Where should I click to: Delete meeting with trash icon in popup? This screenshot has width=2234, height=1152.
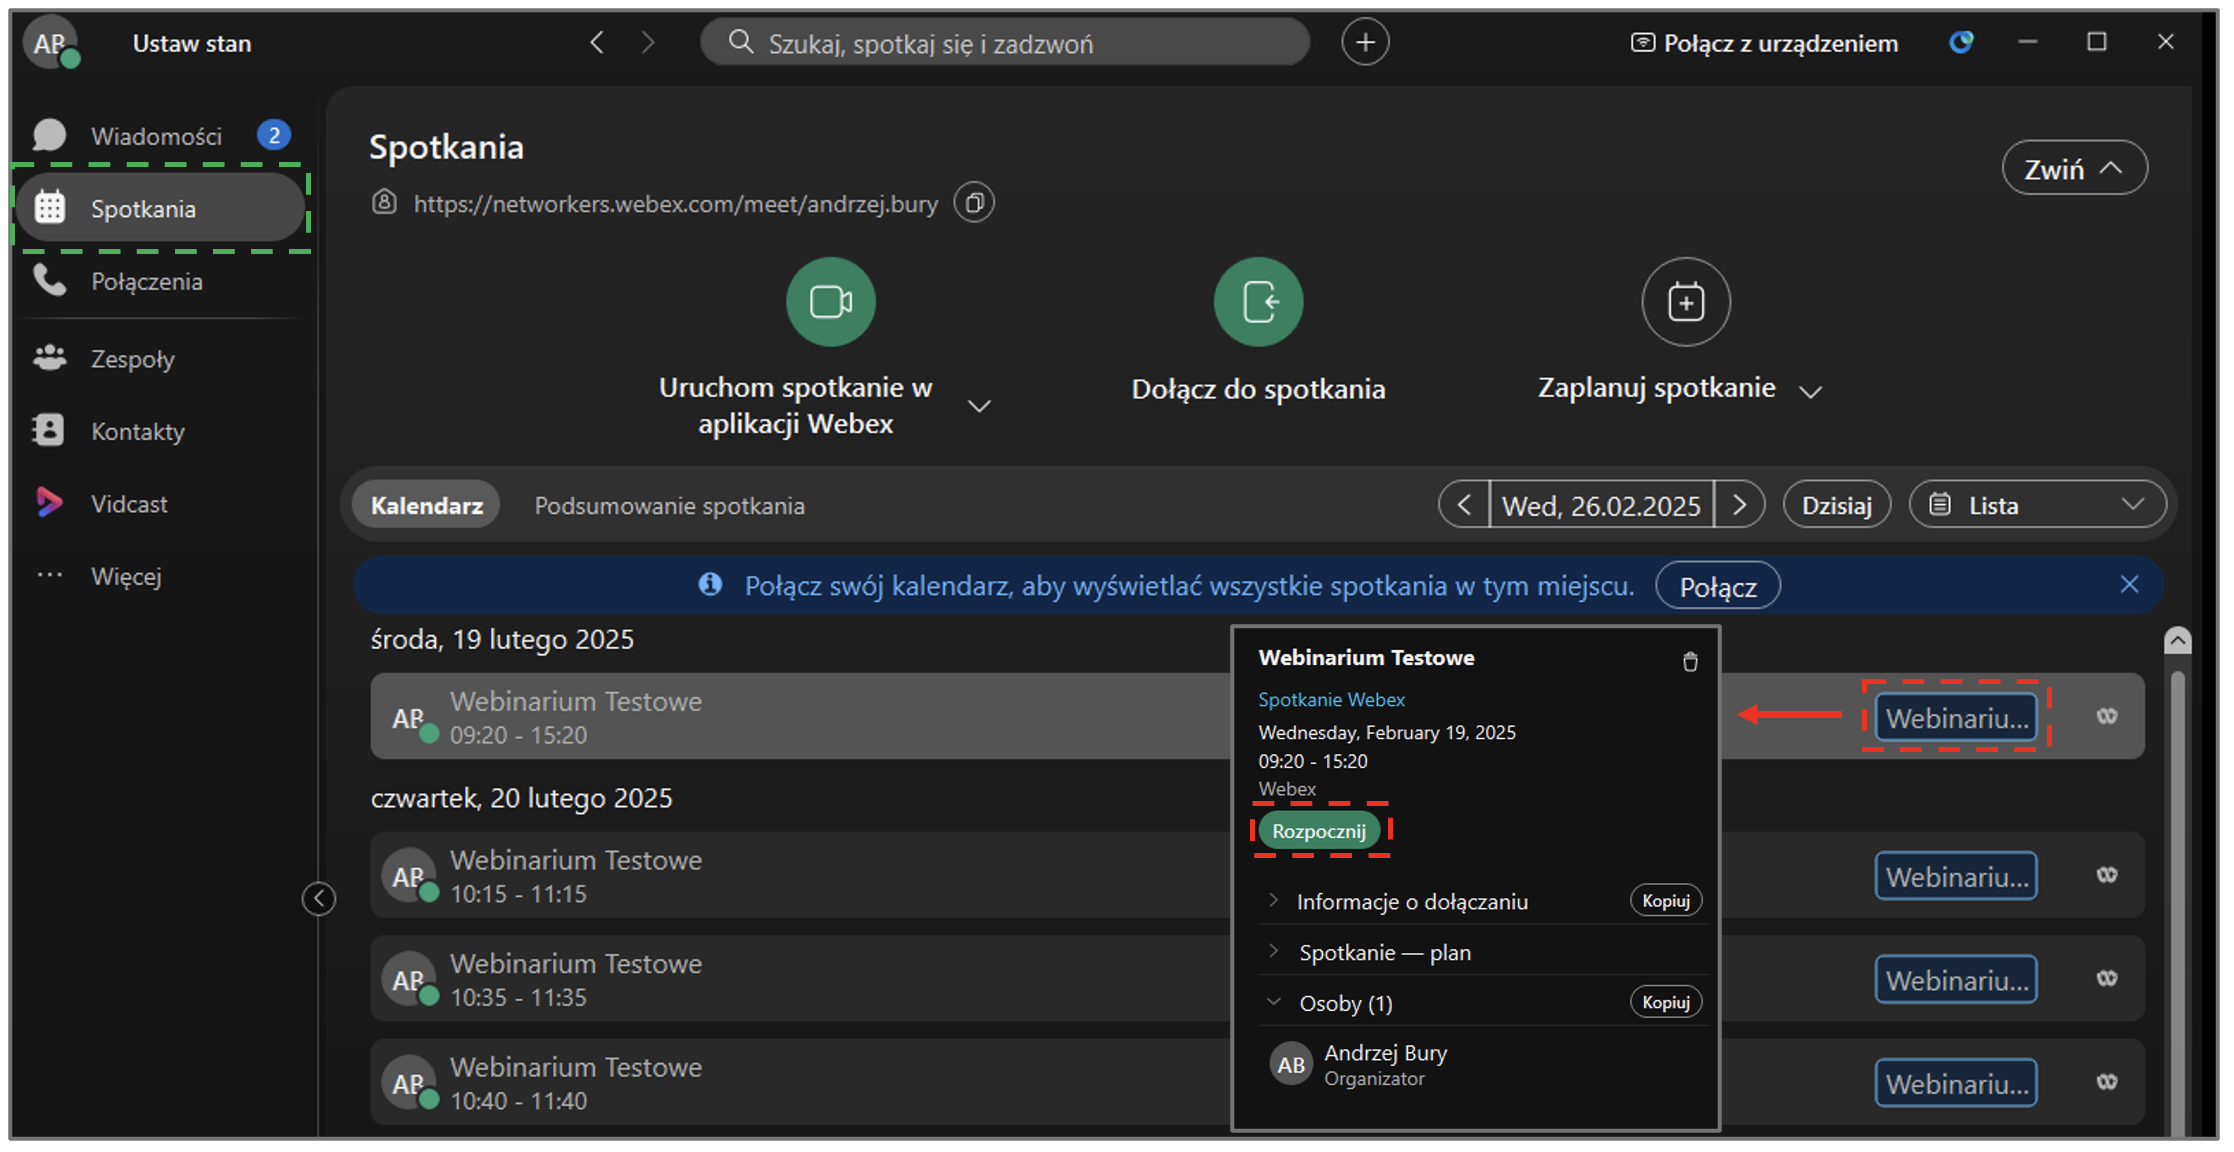[1690, 661]
